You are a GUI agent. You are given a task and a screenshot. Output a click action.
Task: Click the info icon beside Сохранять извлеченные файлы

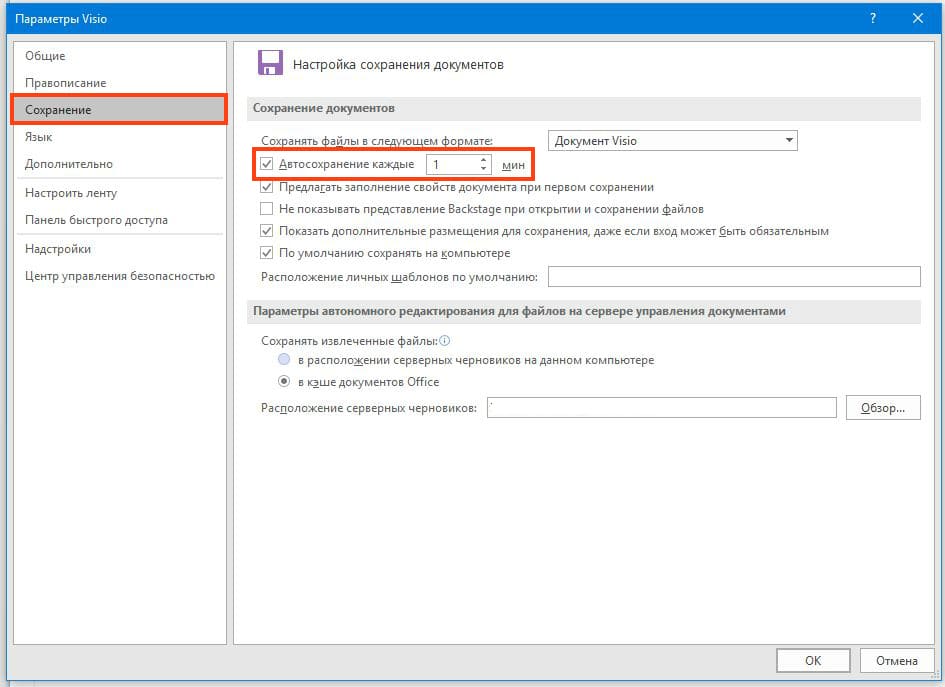click(445, 340)
